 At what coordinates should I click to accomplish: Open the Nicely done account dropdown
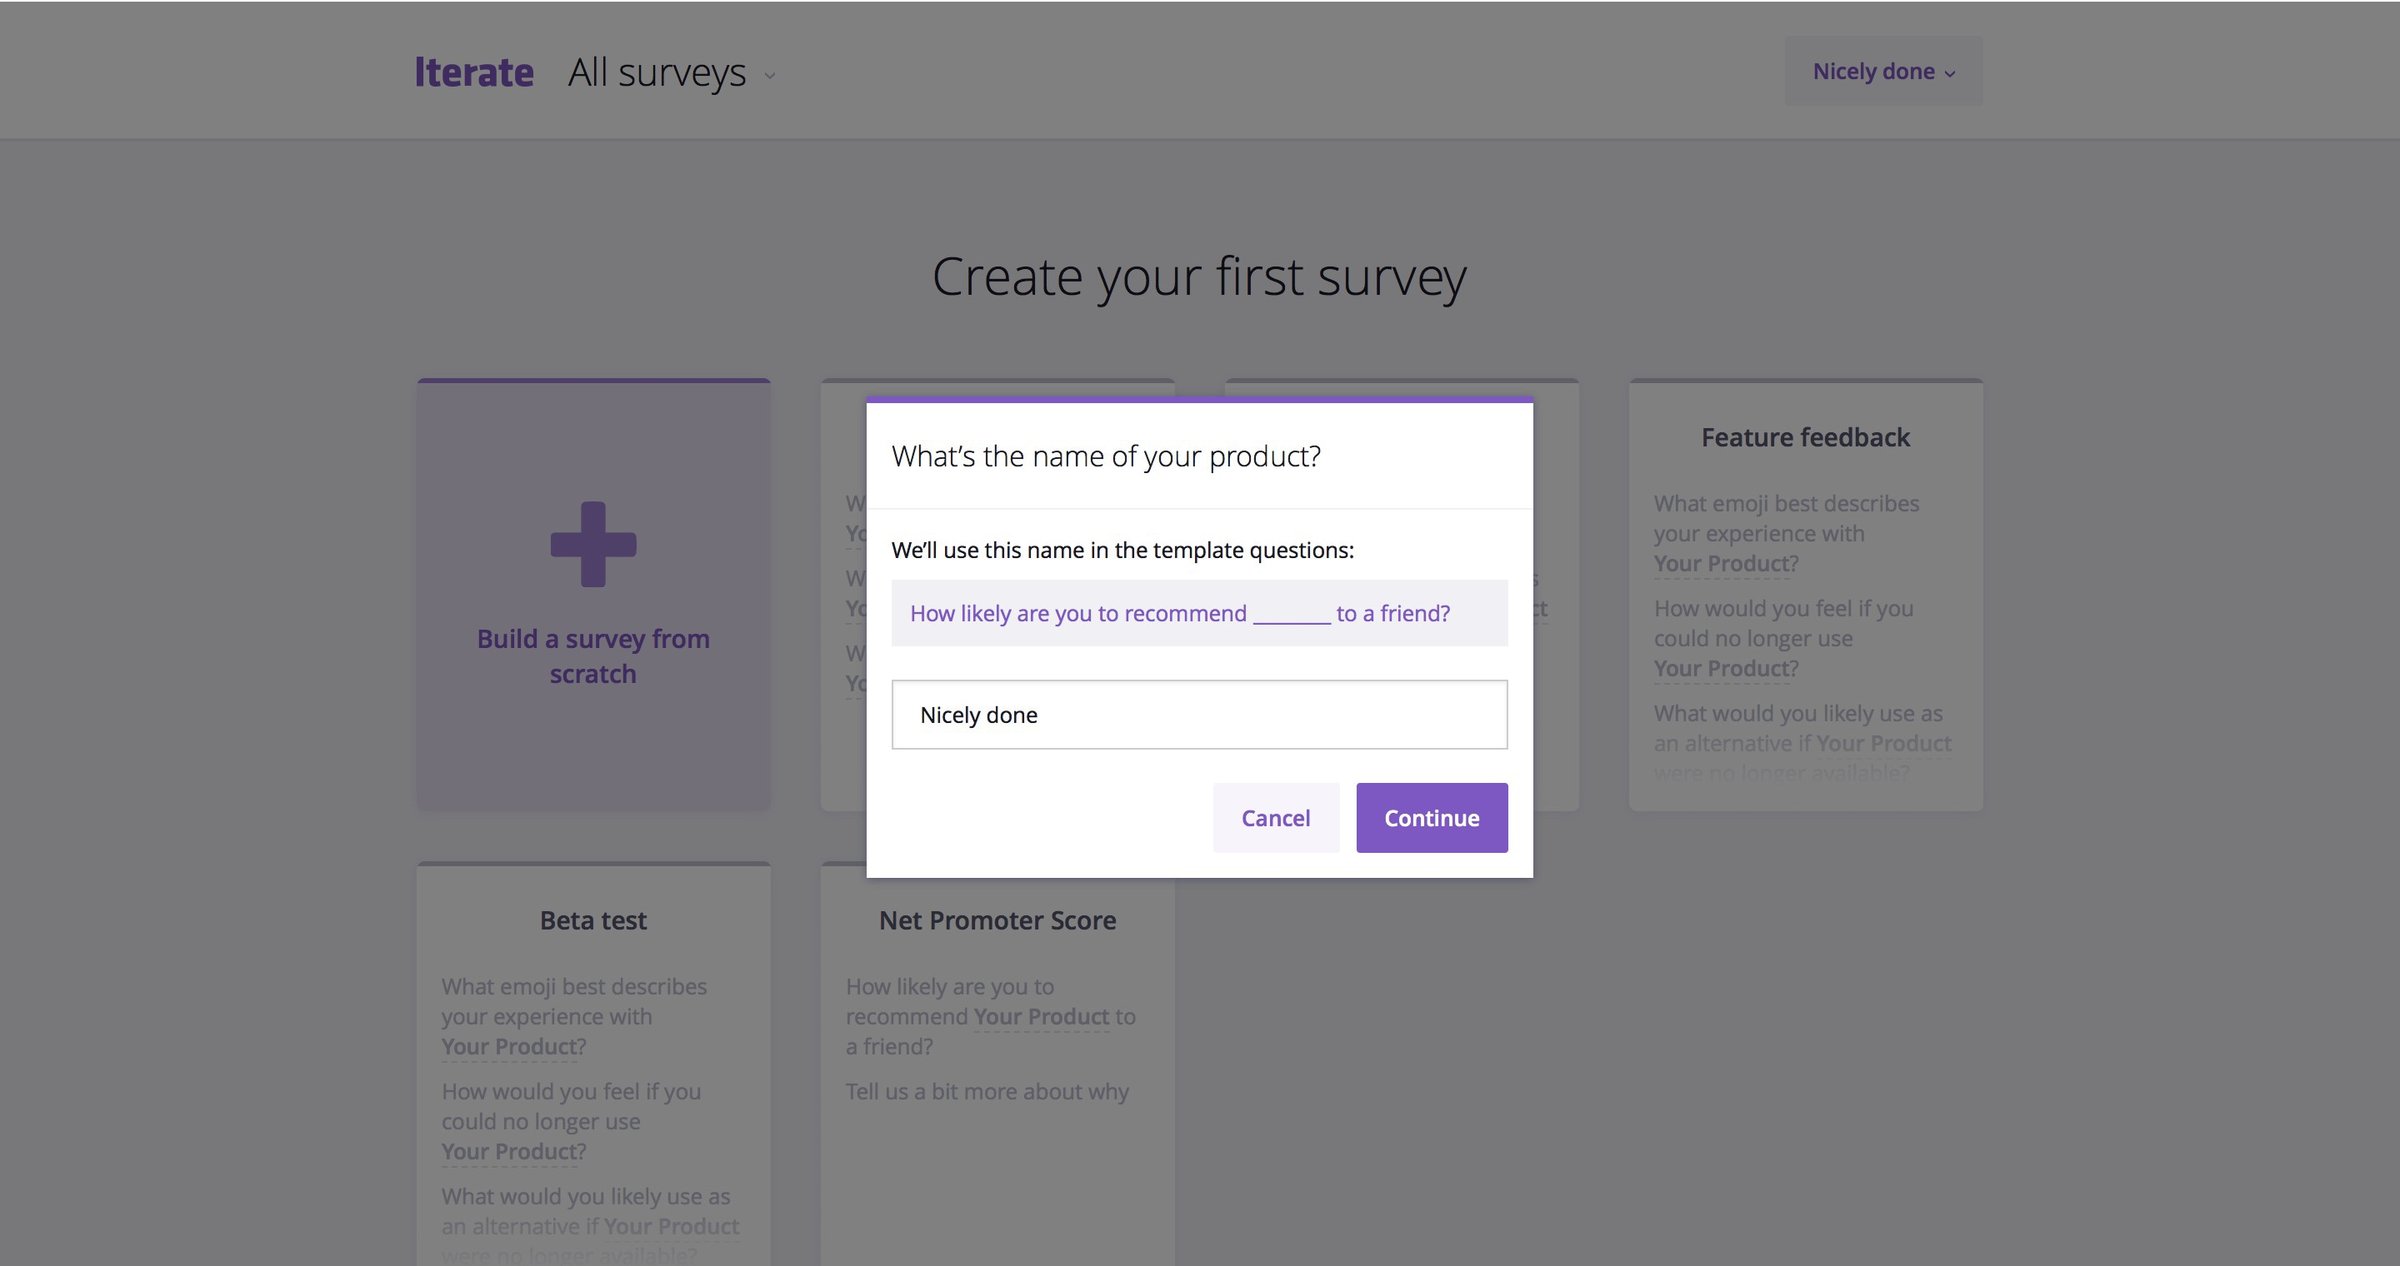coord(1883,71)
